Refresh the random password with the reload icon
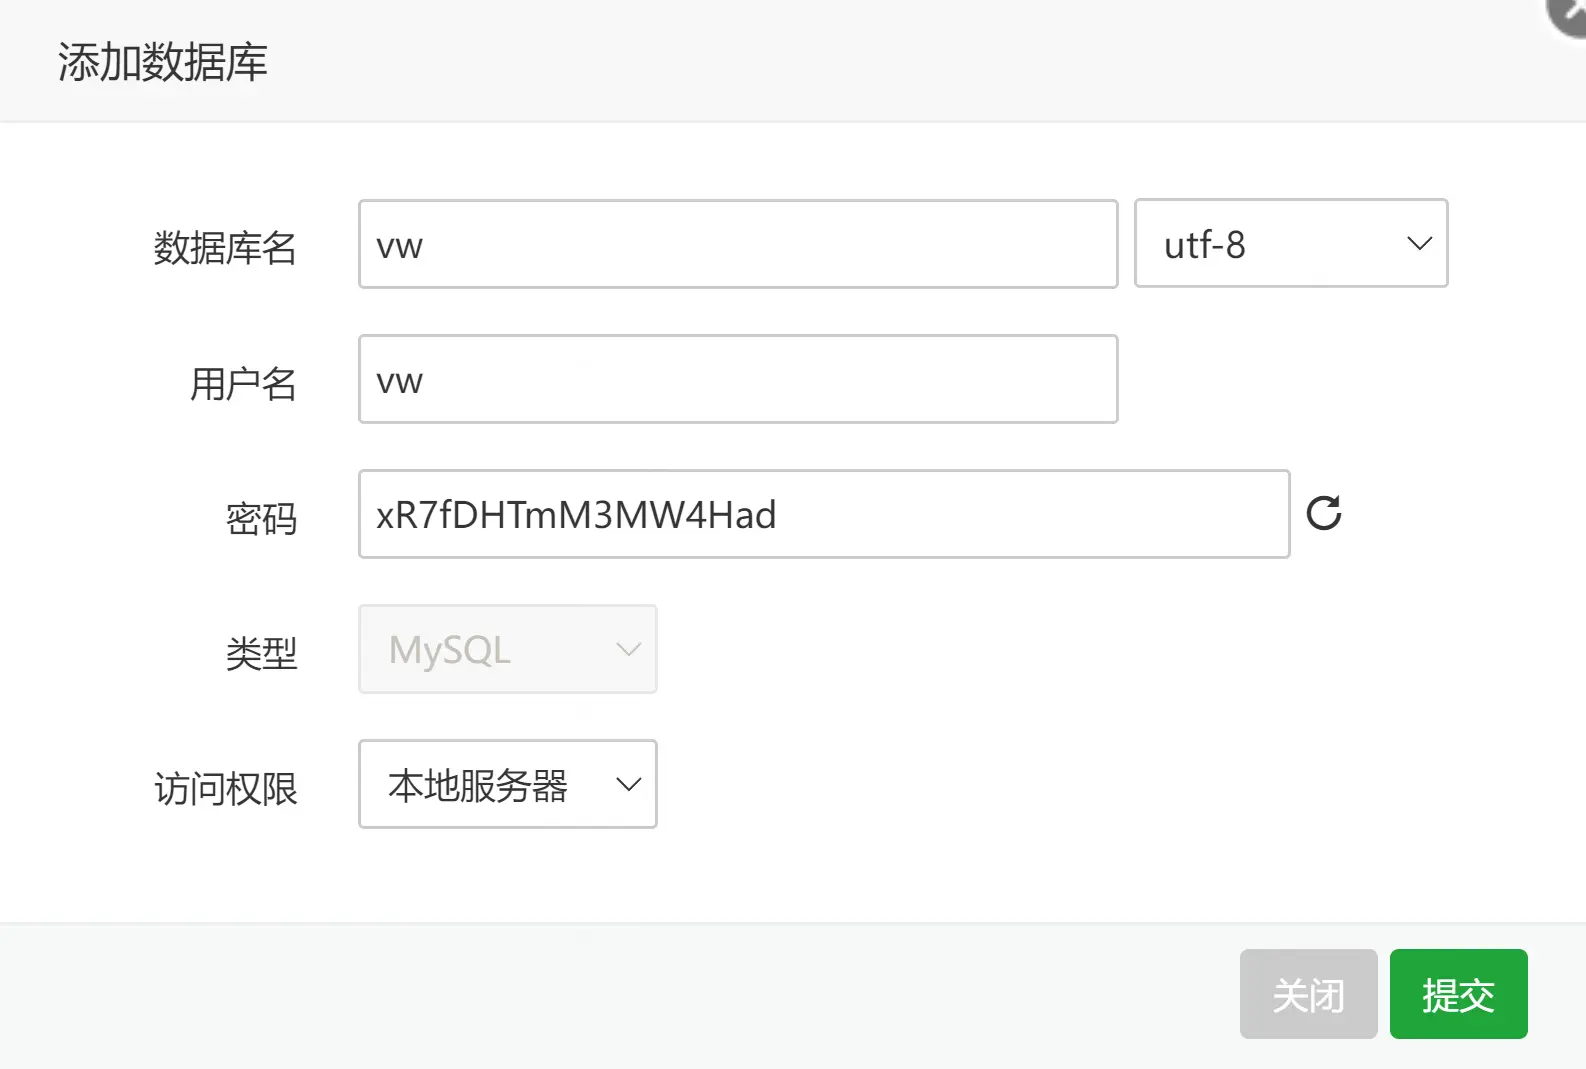Viewport: 1586px width, 1069px height. pos(1324,514)
